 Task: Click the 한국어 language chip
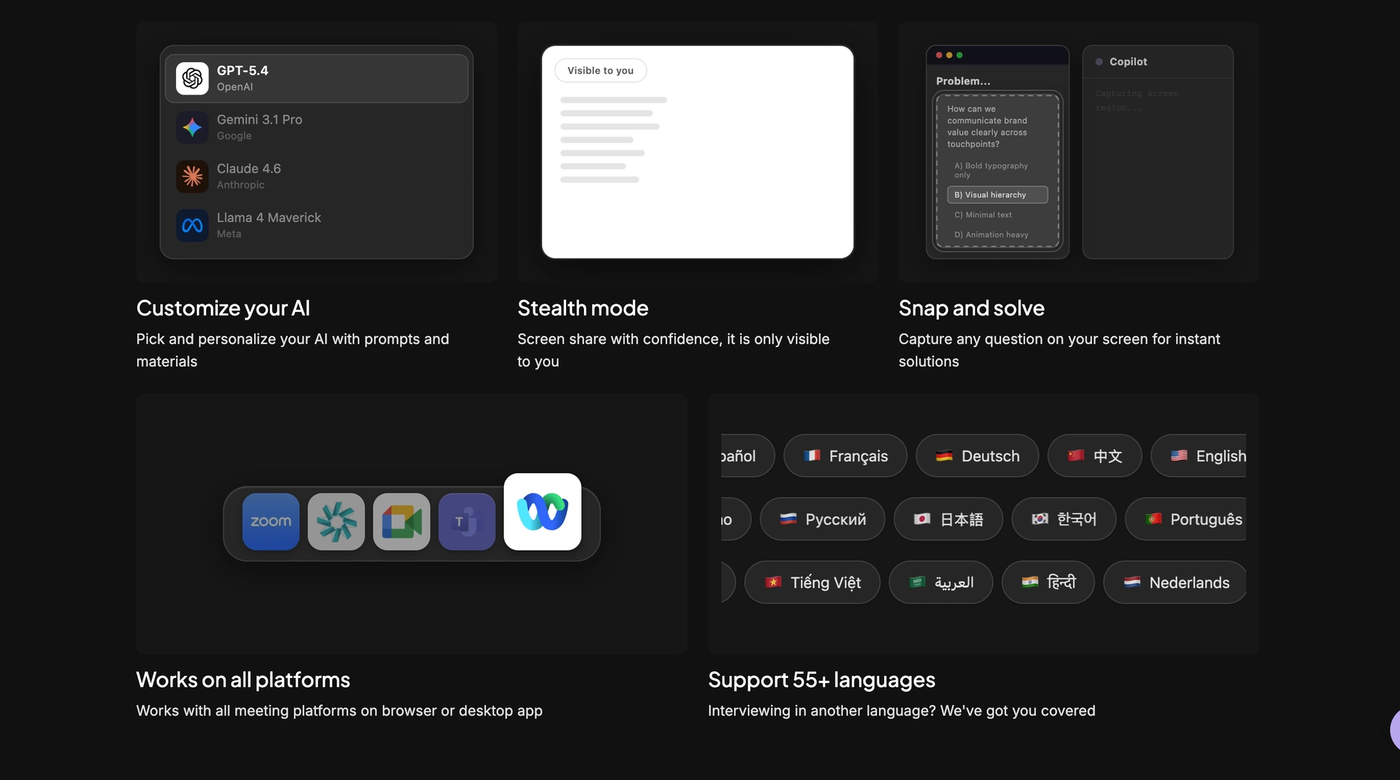pos(1064,519)
